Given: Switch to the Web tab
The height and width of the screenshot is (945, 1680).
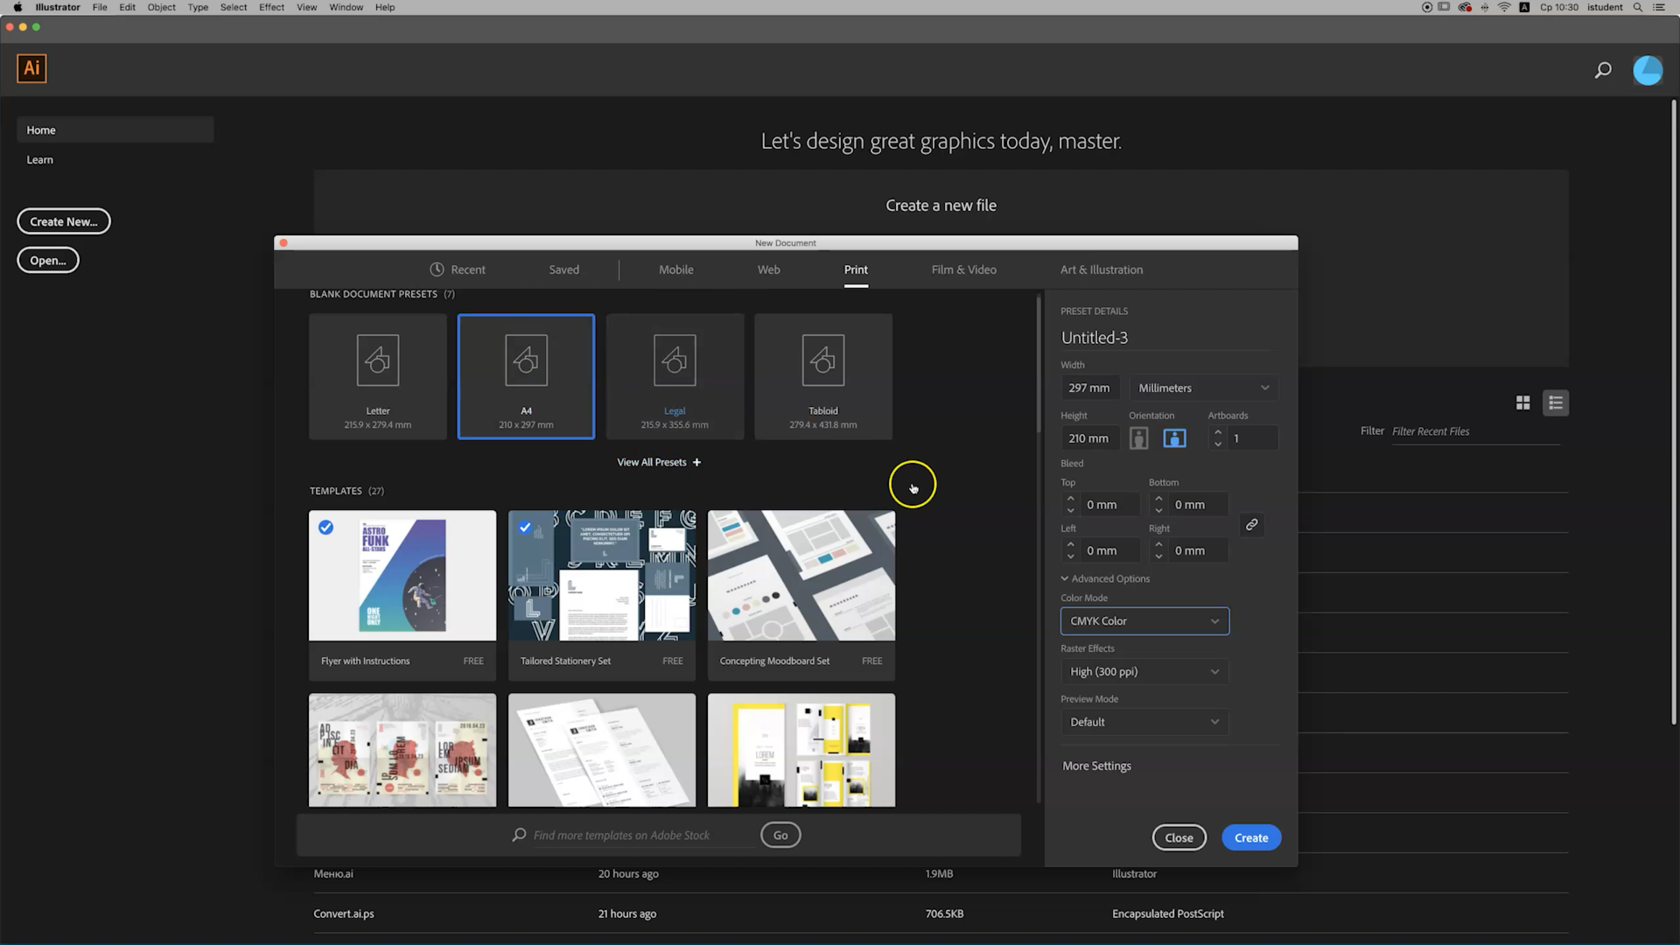Looking at the screenshot, I should point(769,270).
